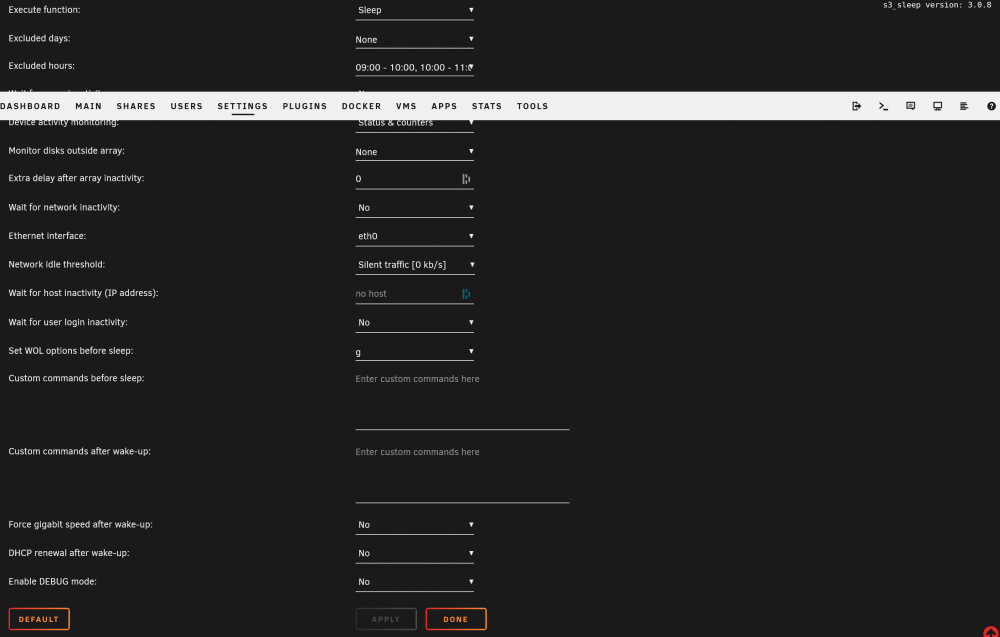Image resolution: width=1000 pixels, height=637 pixels.
Task: Open the Stats tab
Action: (x=487, y=106)
